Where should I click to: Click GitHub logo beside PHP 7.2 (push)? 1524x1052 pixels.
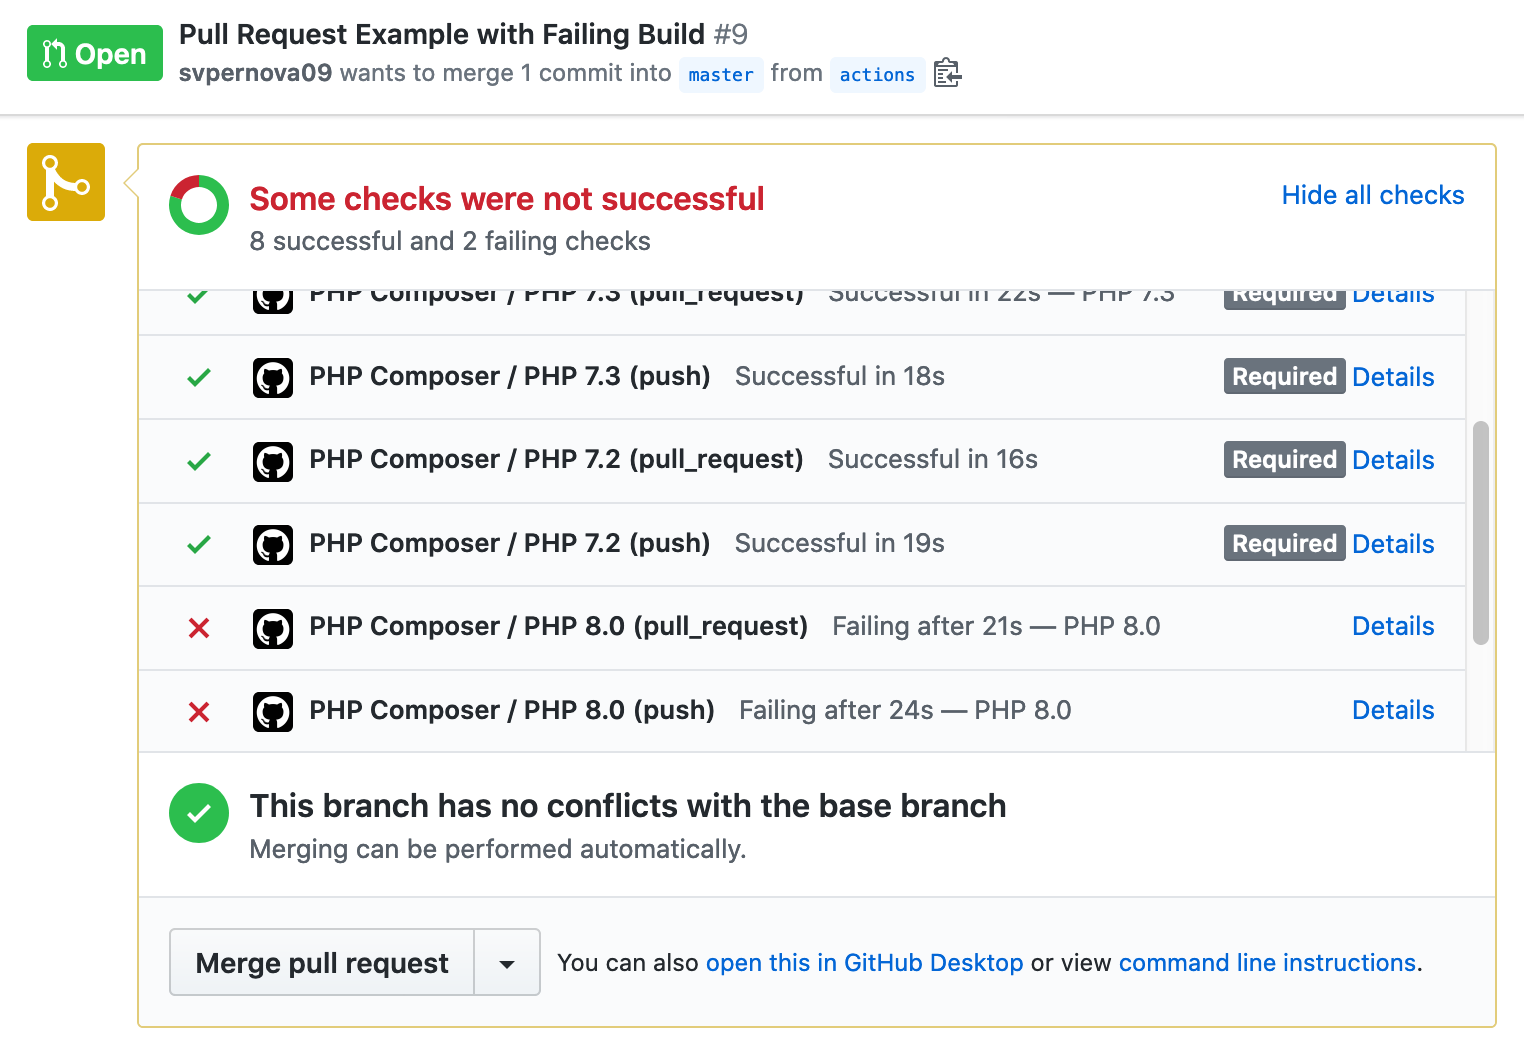(x=273, y=545)
